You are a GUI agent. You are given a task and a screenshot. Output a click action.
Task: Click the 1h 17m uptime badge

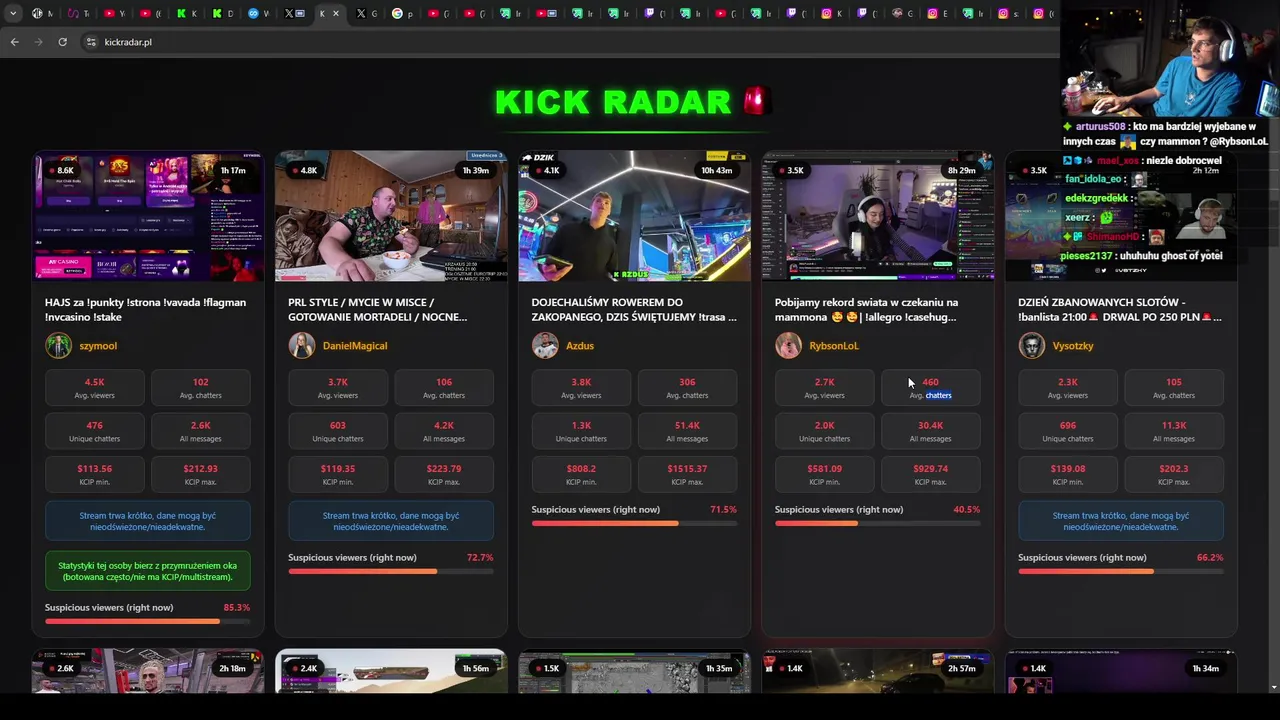coord(233,170)
